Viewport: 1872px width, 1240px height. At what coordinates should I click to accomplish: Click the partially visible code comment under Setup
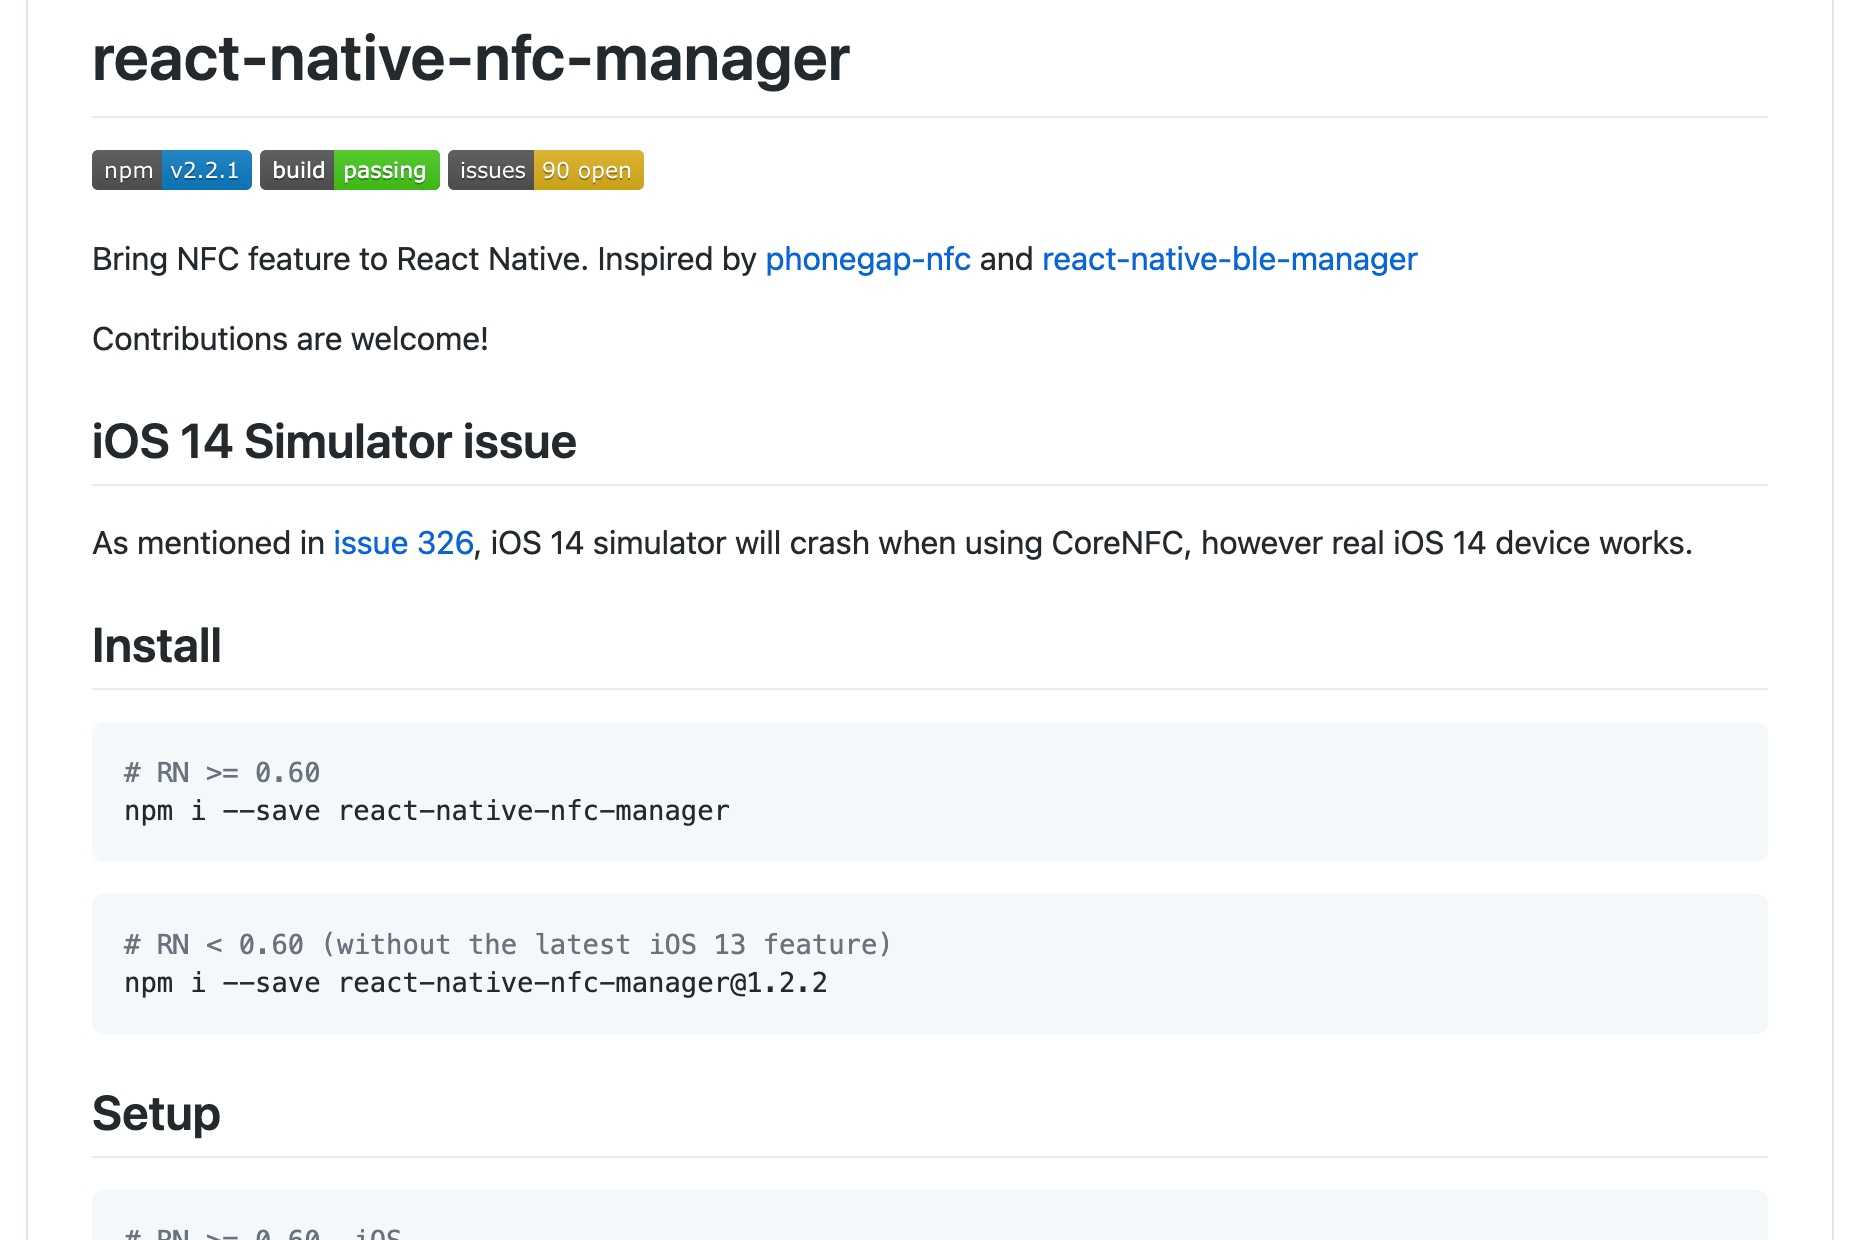(x=262, y=1232)
